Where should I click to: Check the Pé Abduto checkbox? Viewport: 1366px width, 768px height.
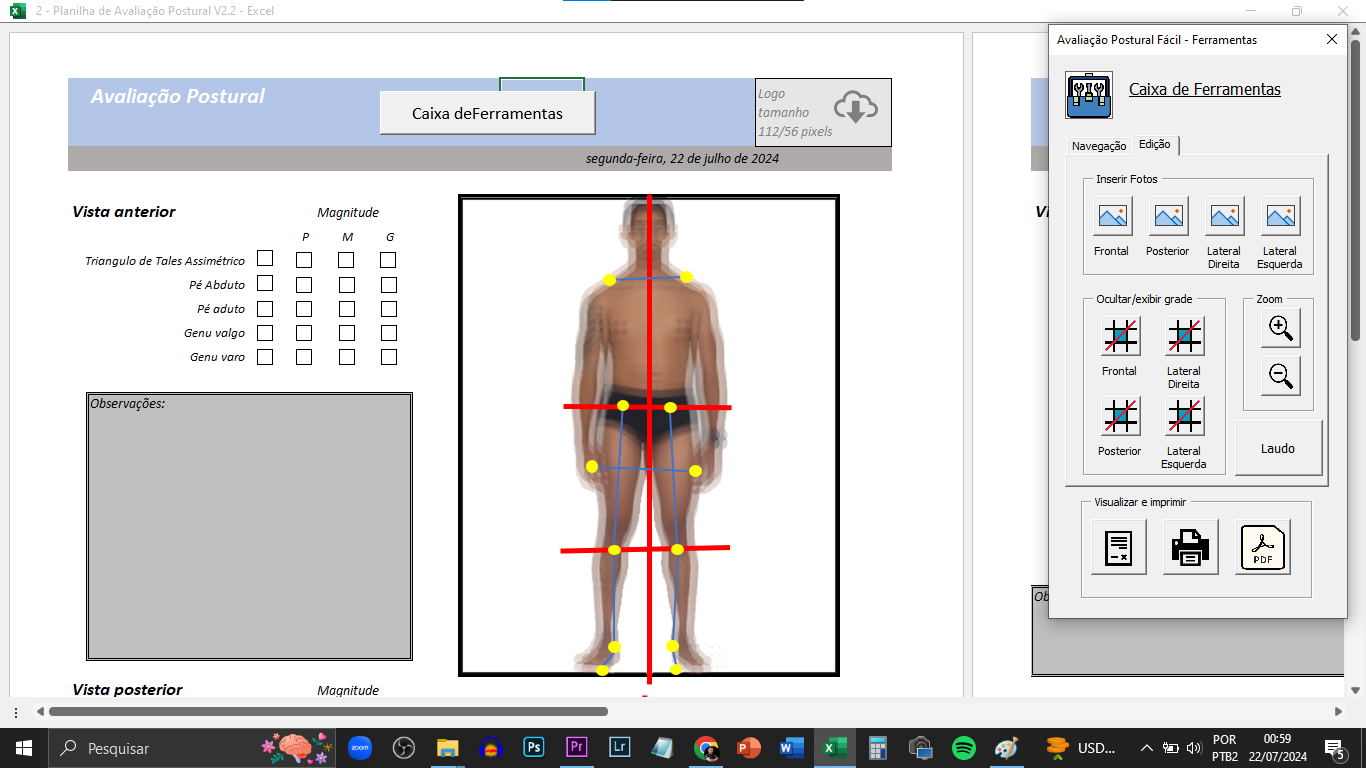(x=265, y=284)
